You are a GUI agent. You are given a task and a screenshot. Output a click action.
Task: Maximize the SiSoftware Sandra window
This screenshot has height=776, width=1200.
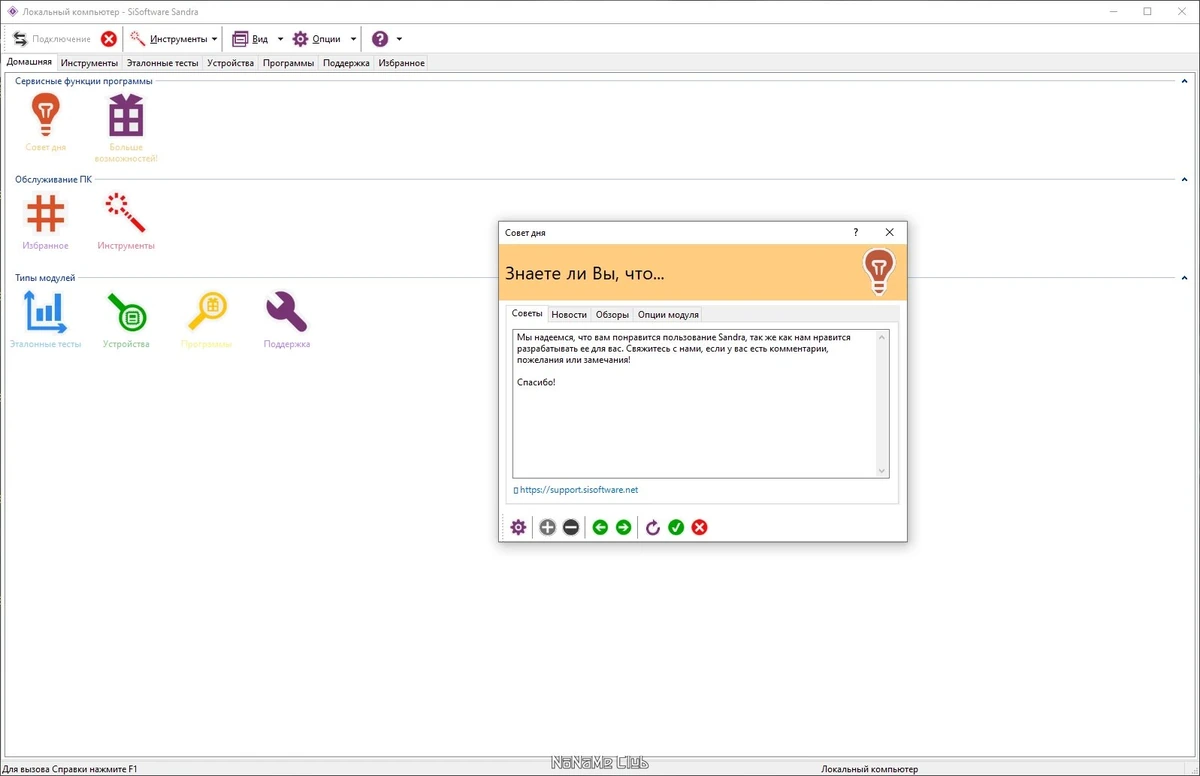click(x=1147, y=11)
